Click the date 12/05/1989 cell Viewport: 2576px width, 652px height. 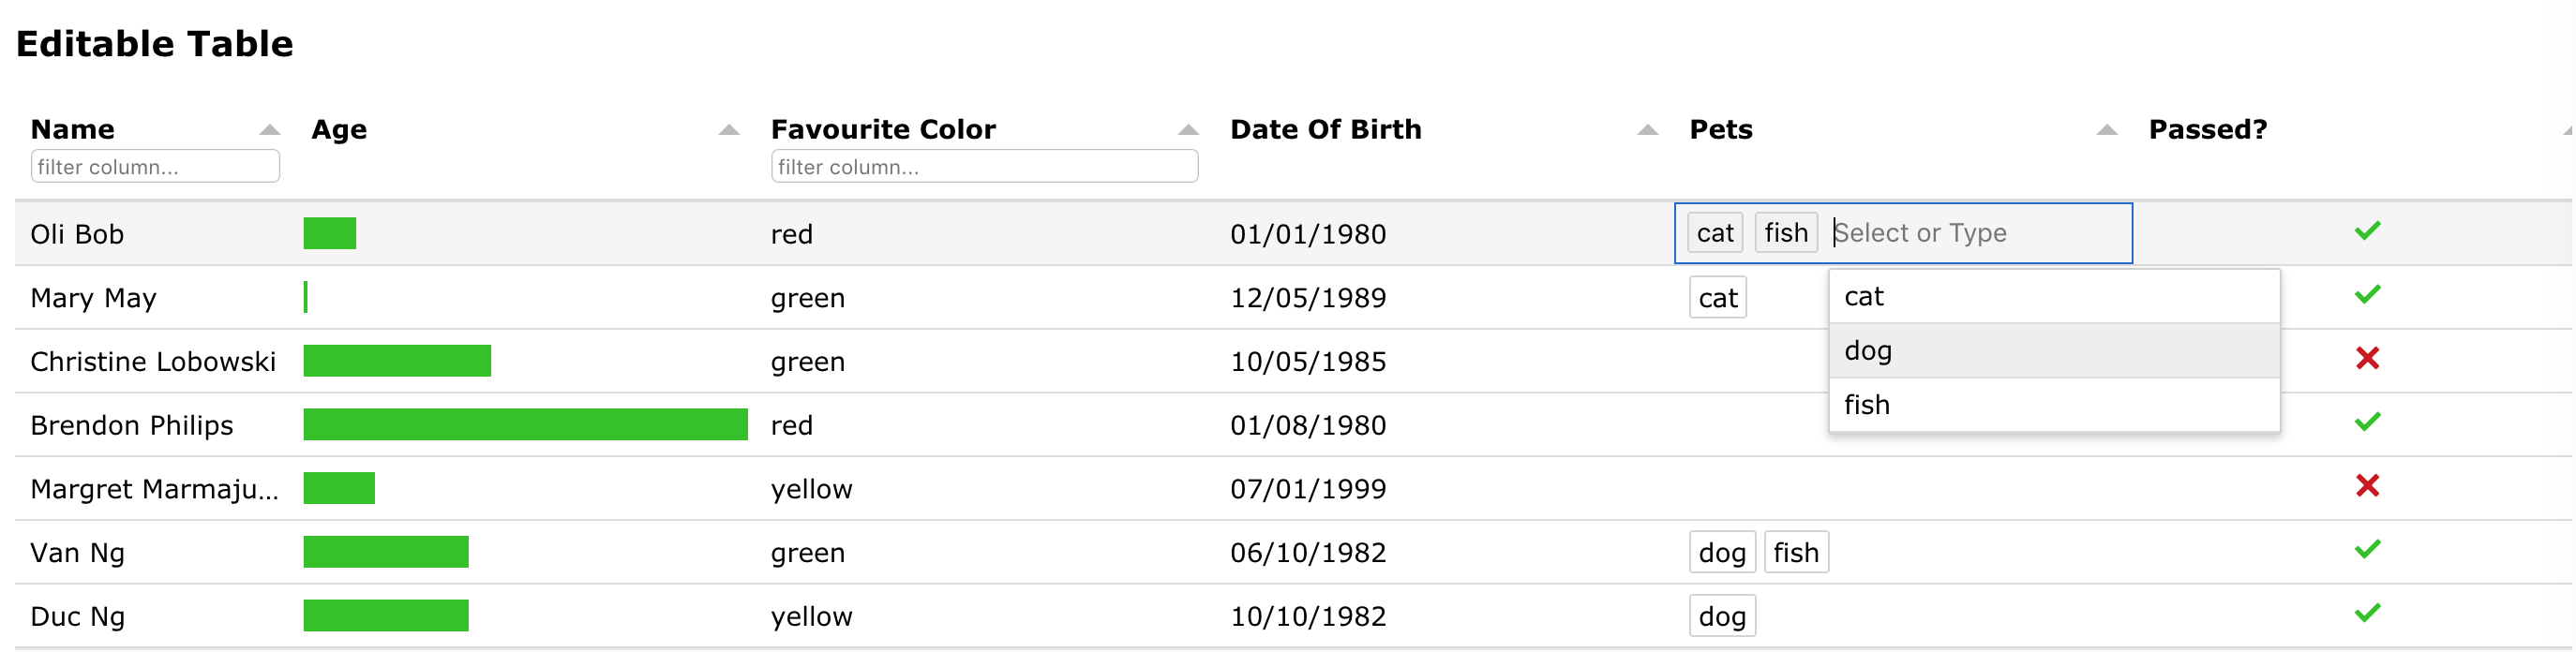coord(1308,298)
